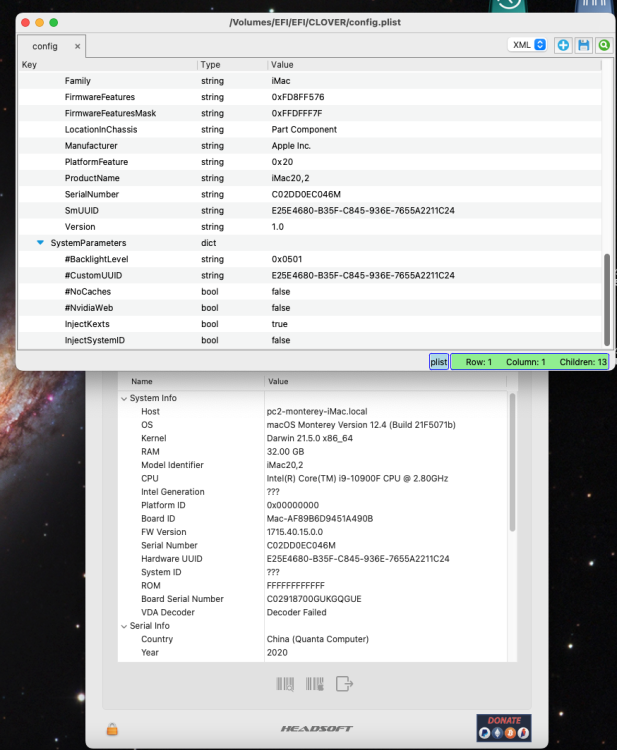This screenshot has height=750, width=617.
Task: Click the first barcode icon in Hackintool
Action: tap(285, 684)
